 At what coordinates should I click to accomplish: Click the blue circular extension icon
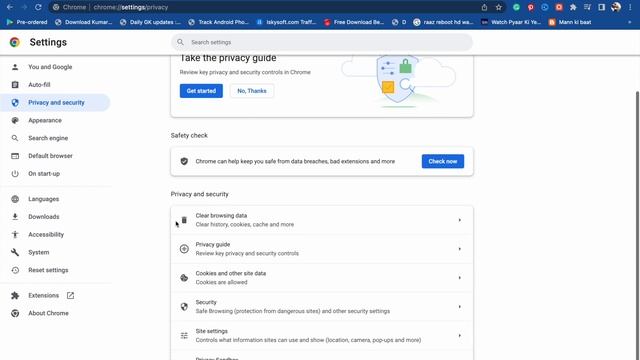tap(545, 7)
